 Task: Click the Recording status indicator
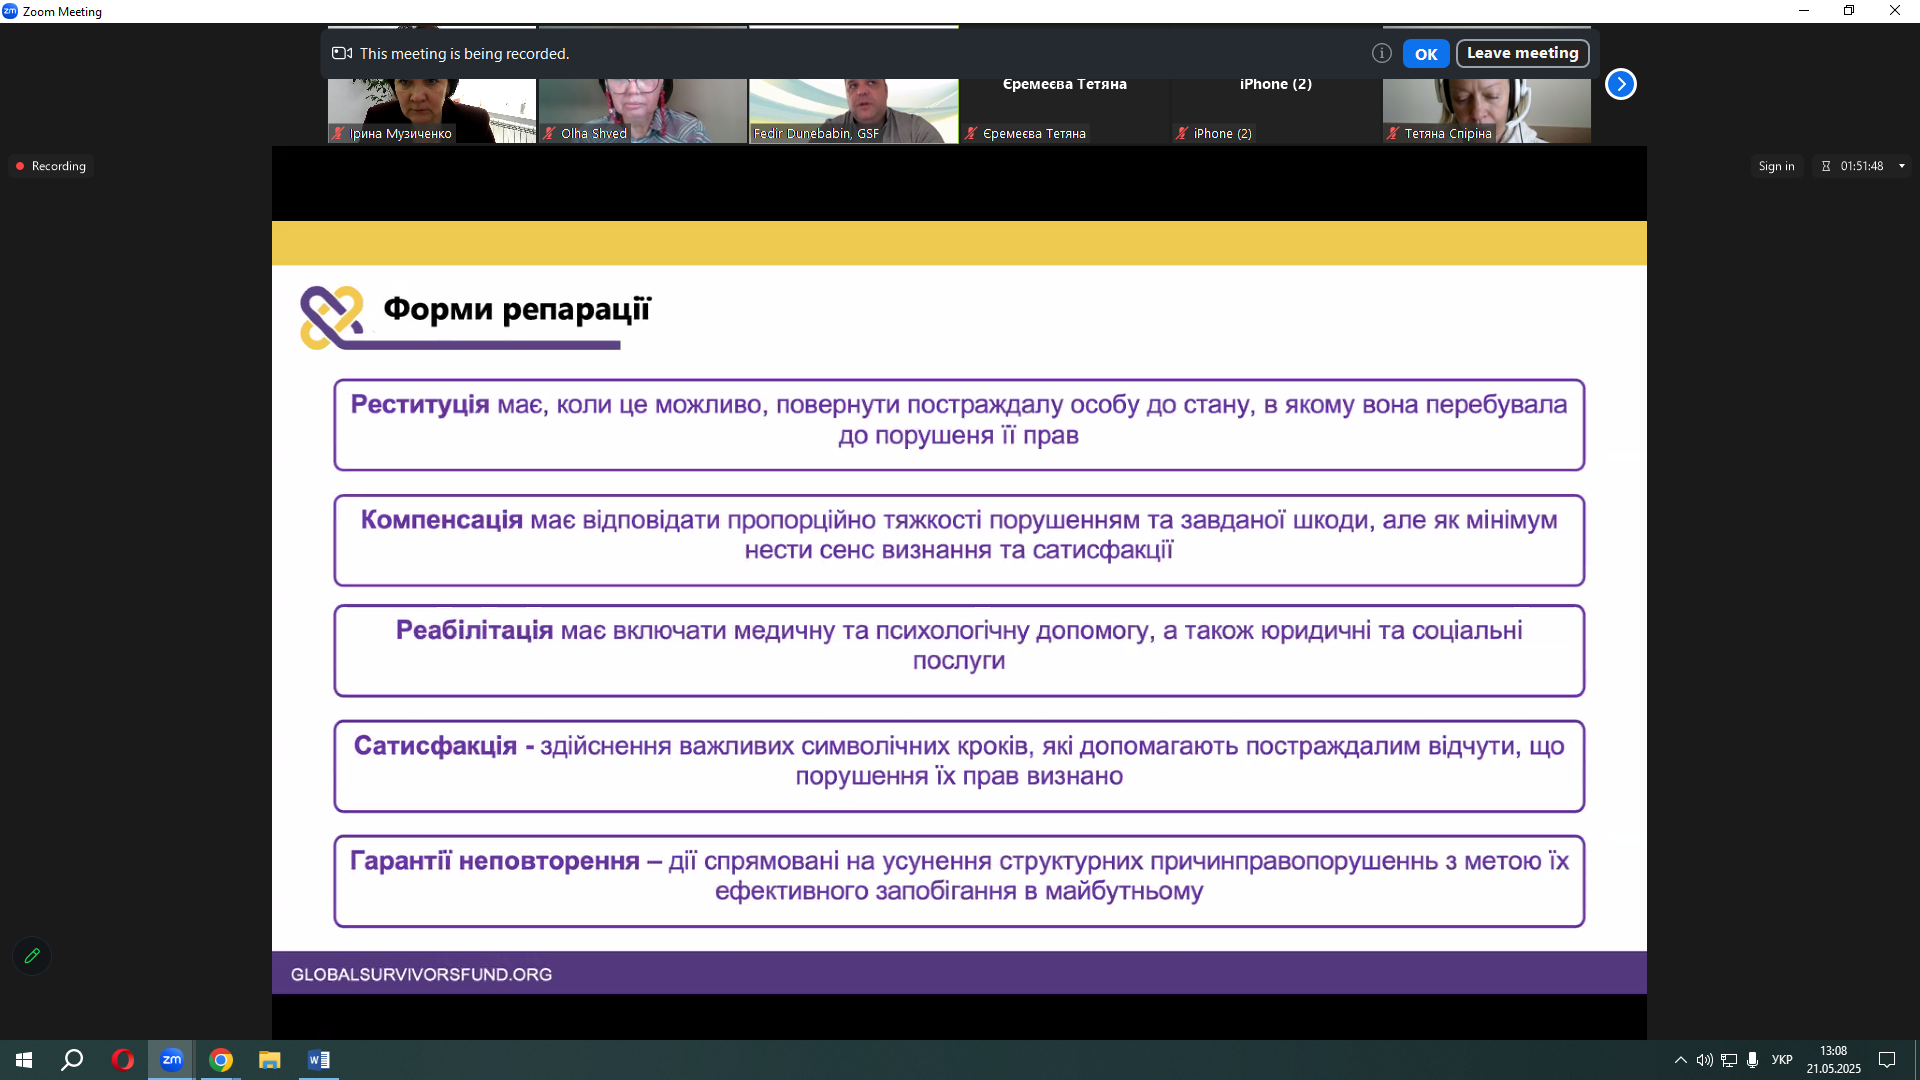click(x=50, y=166)
